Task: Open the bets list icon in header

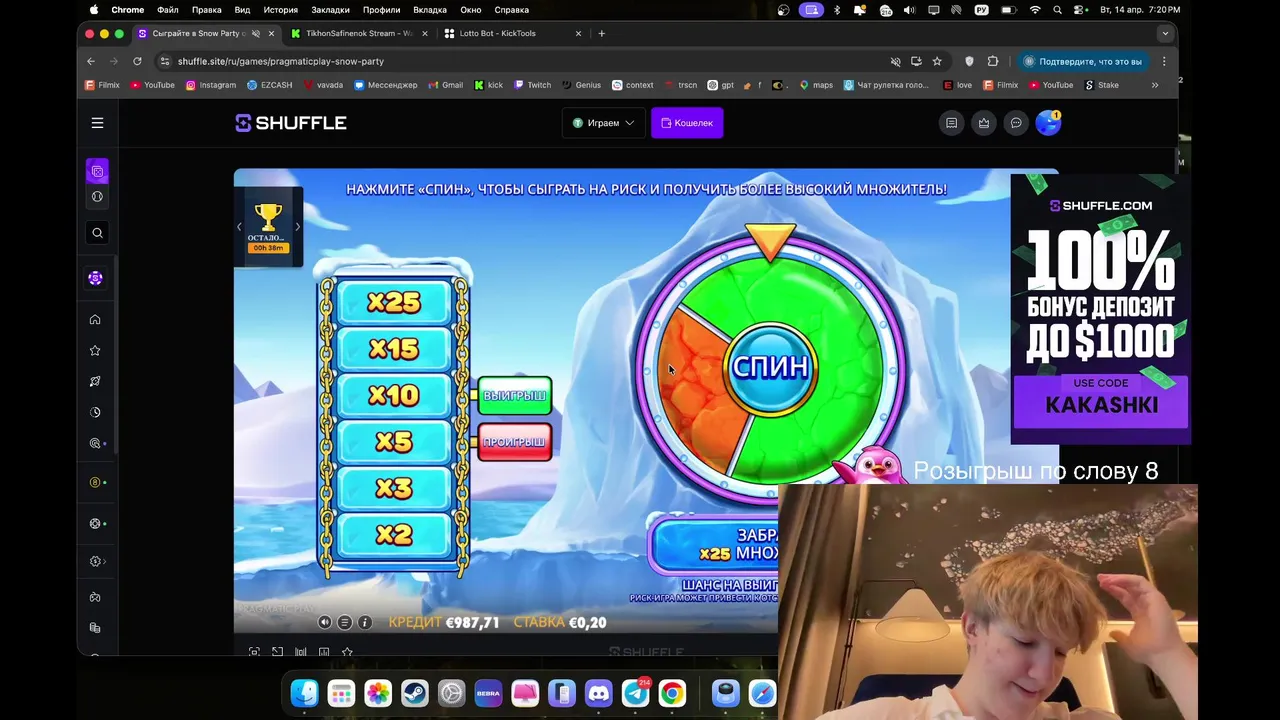Action: [x=951, y=123]
